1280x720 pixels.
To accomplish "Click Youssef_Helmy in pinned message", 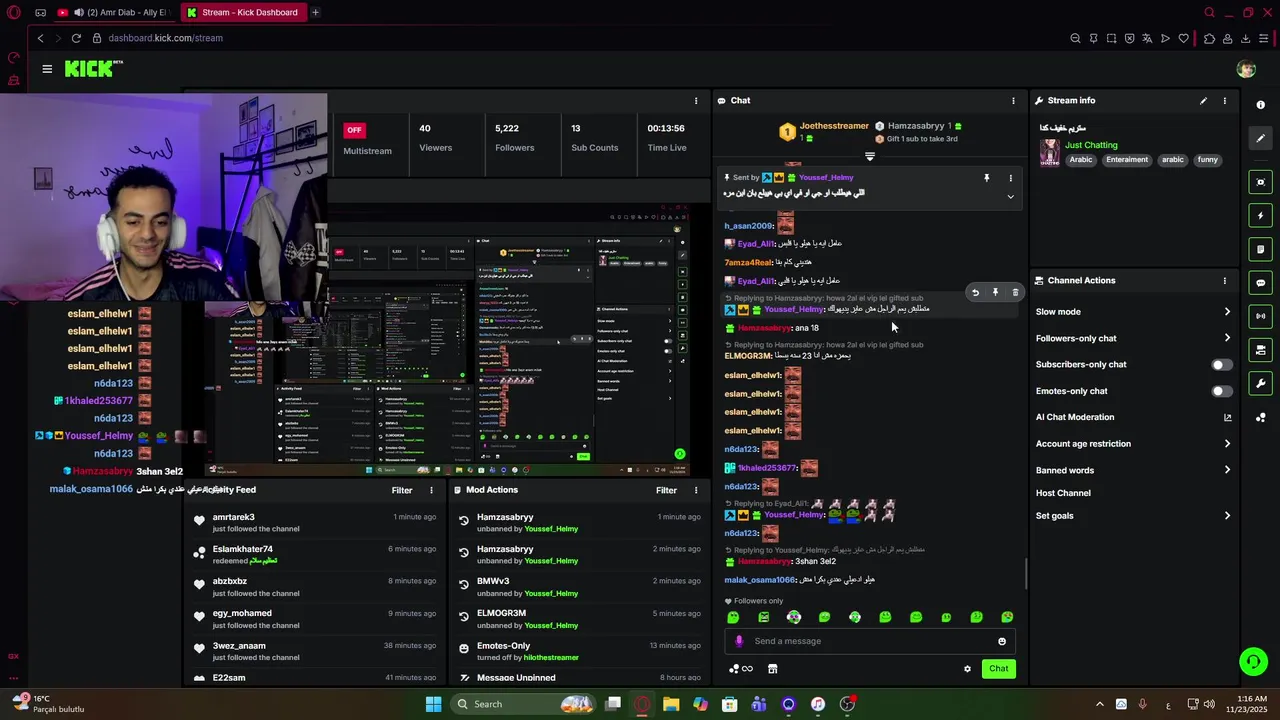I will coord(826,178).
